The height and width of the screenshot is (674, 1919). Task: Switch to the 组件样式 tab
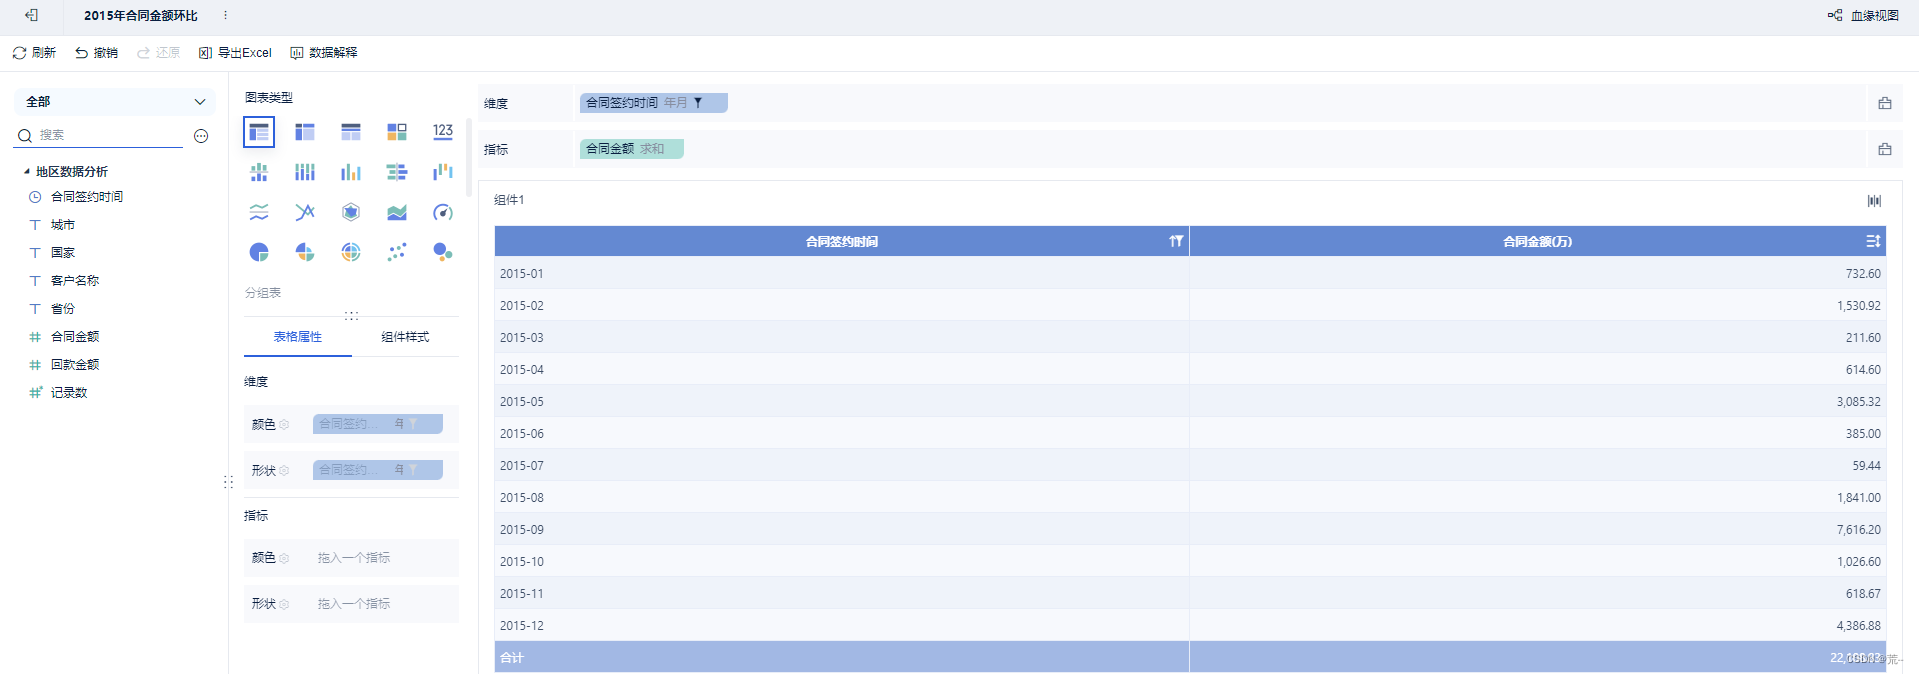[405, 337]
